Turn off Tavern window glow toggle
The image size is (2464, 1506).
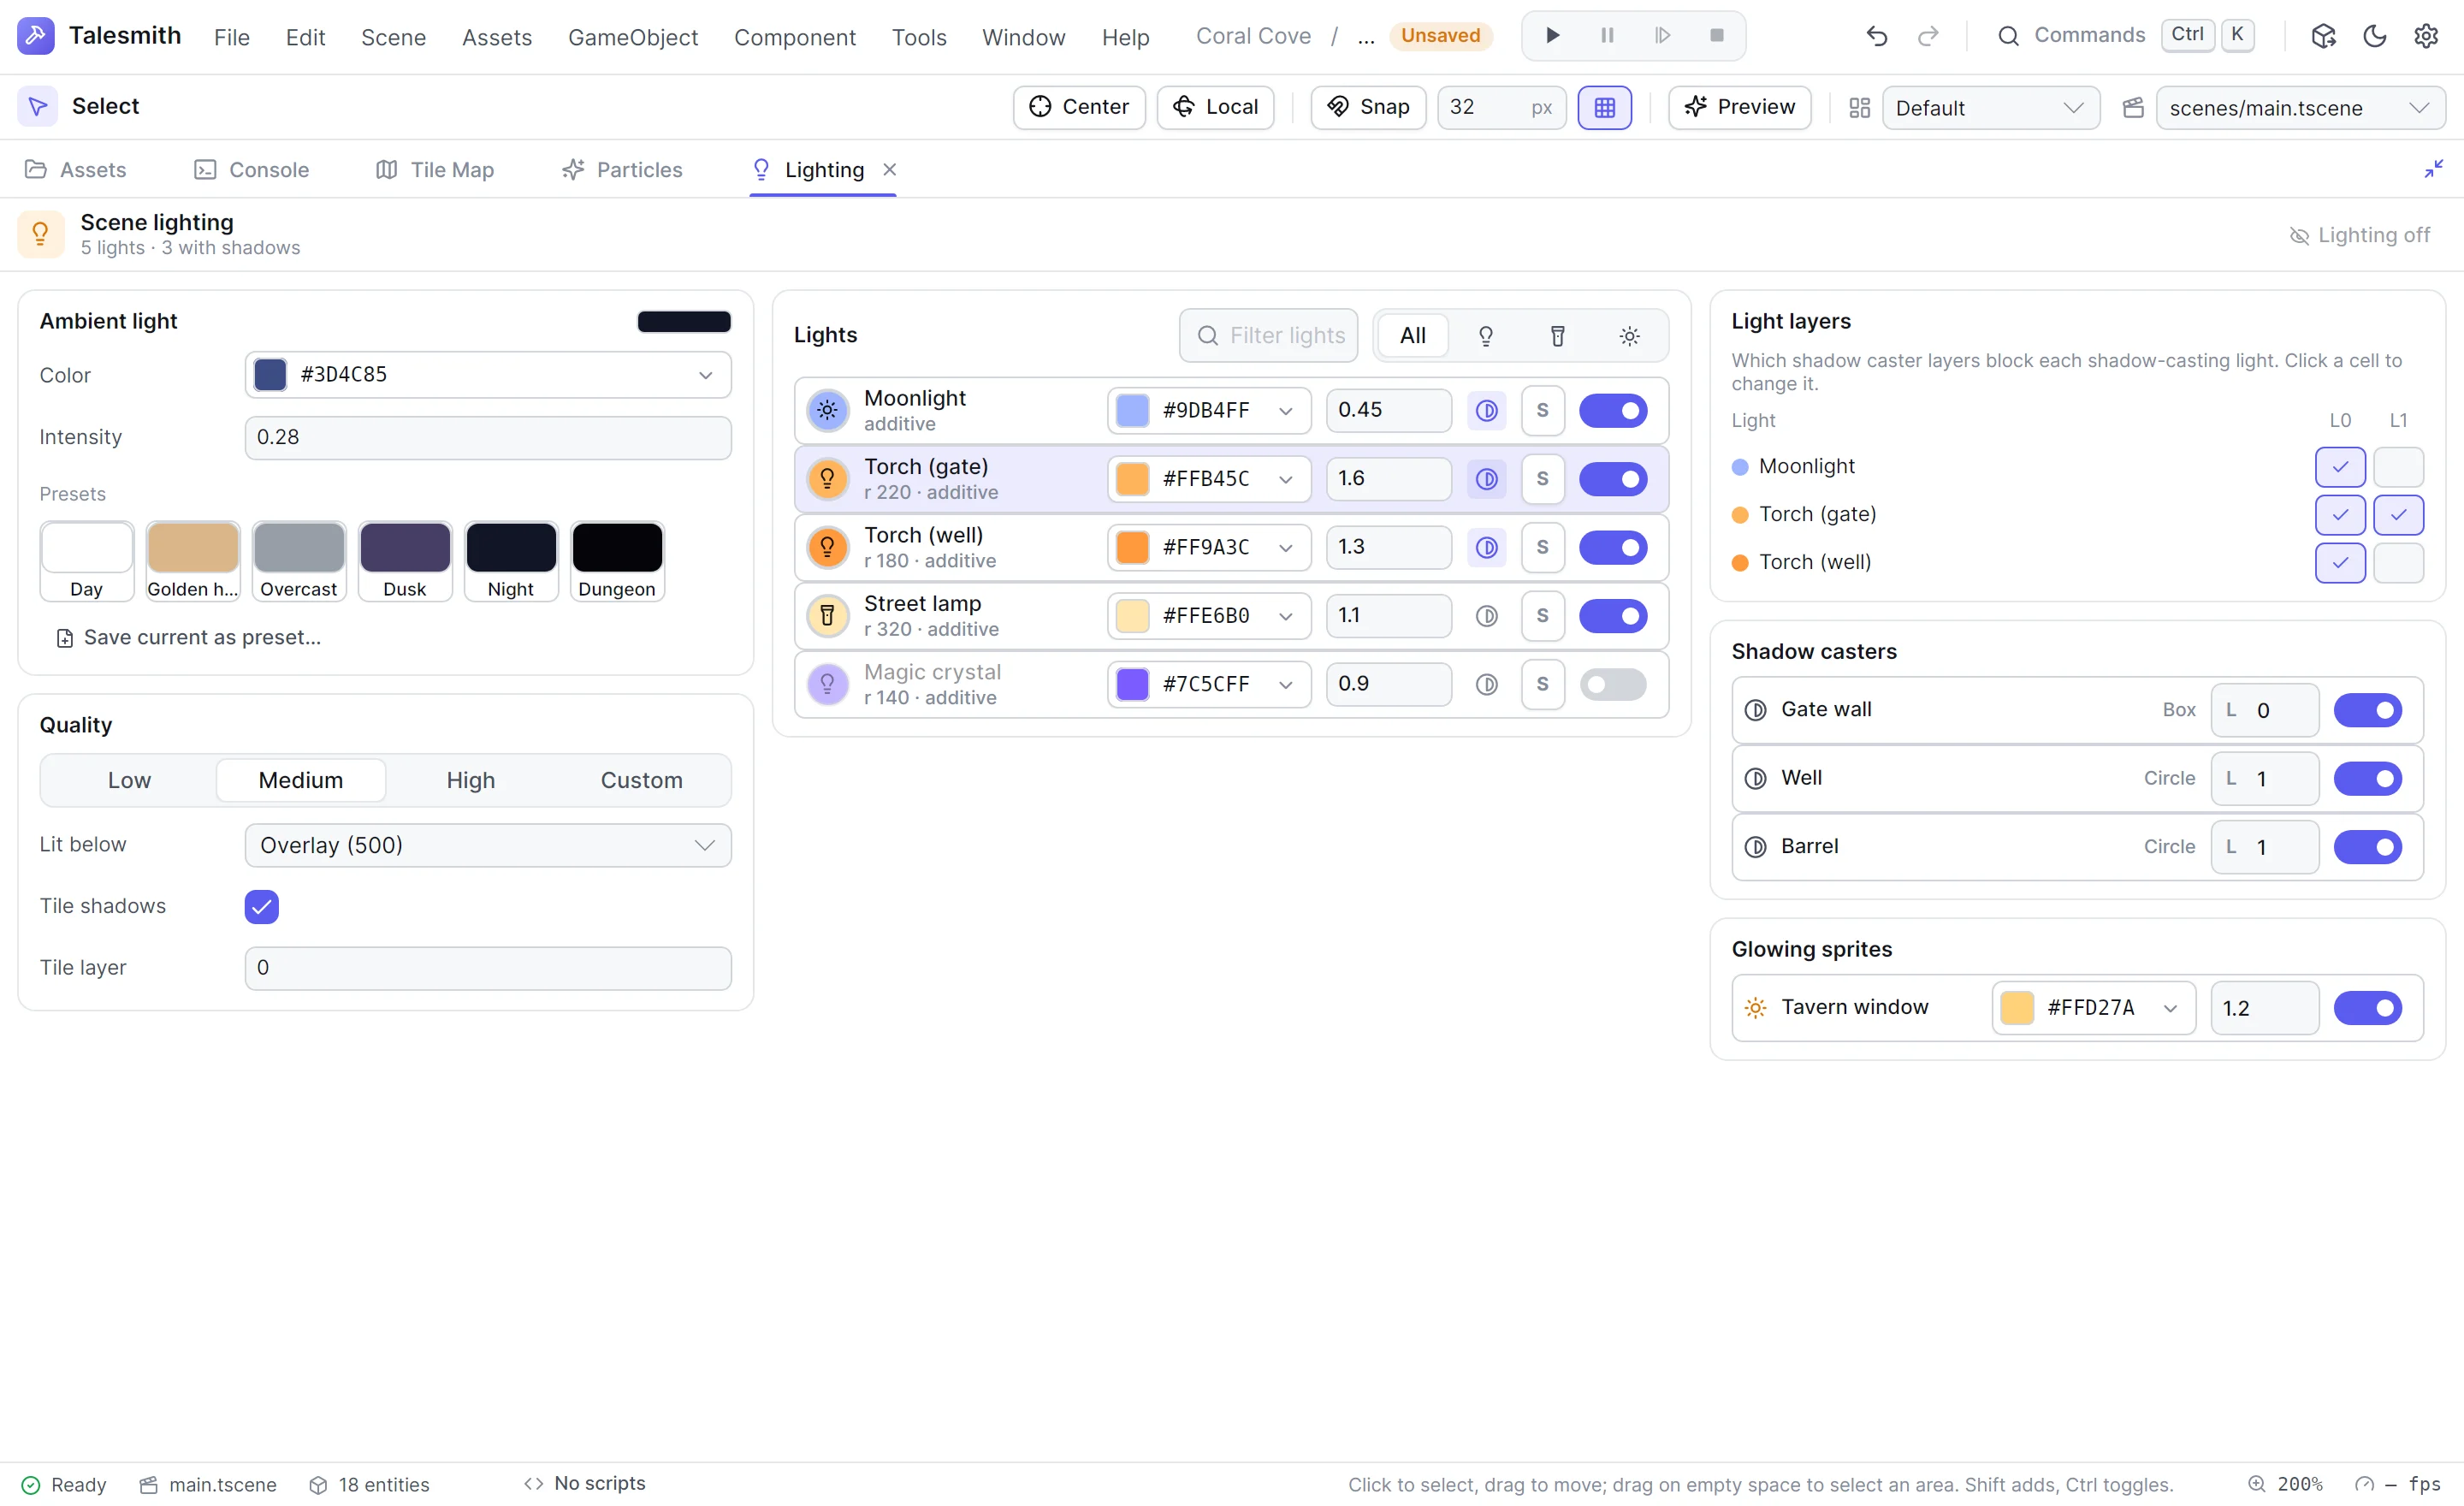tap(2367, 1007)
